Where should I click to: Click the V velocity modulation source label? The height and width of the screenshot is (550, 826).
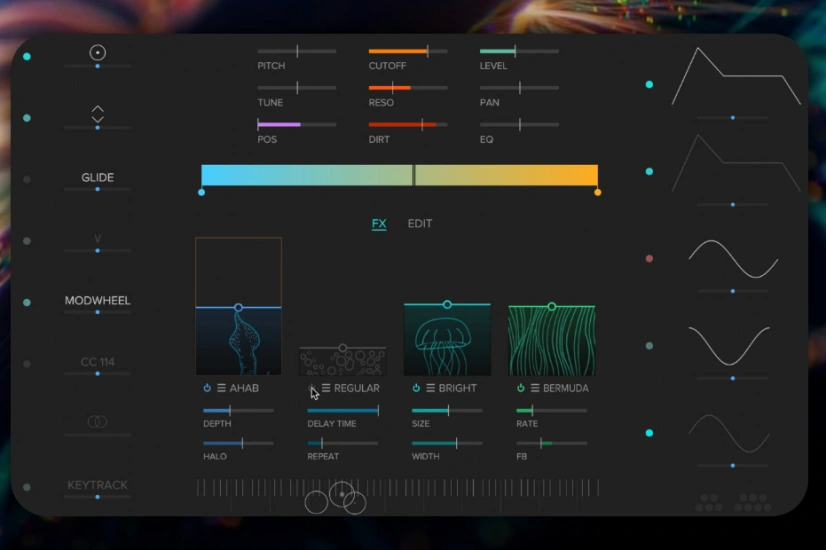pos(97,239)
